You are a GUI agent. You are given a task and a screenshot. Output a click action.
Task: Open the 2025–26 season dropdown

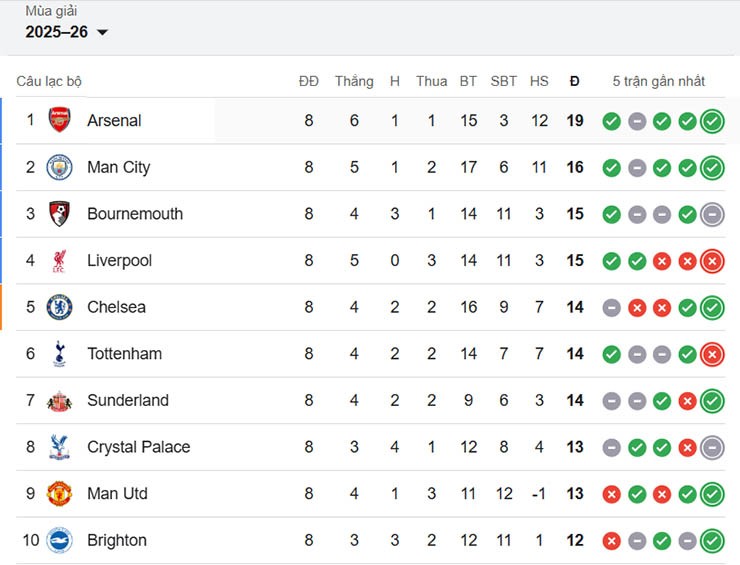(x=67, y=32)
